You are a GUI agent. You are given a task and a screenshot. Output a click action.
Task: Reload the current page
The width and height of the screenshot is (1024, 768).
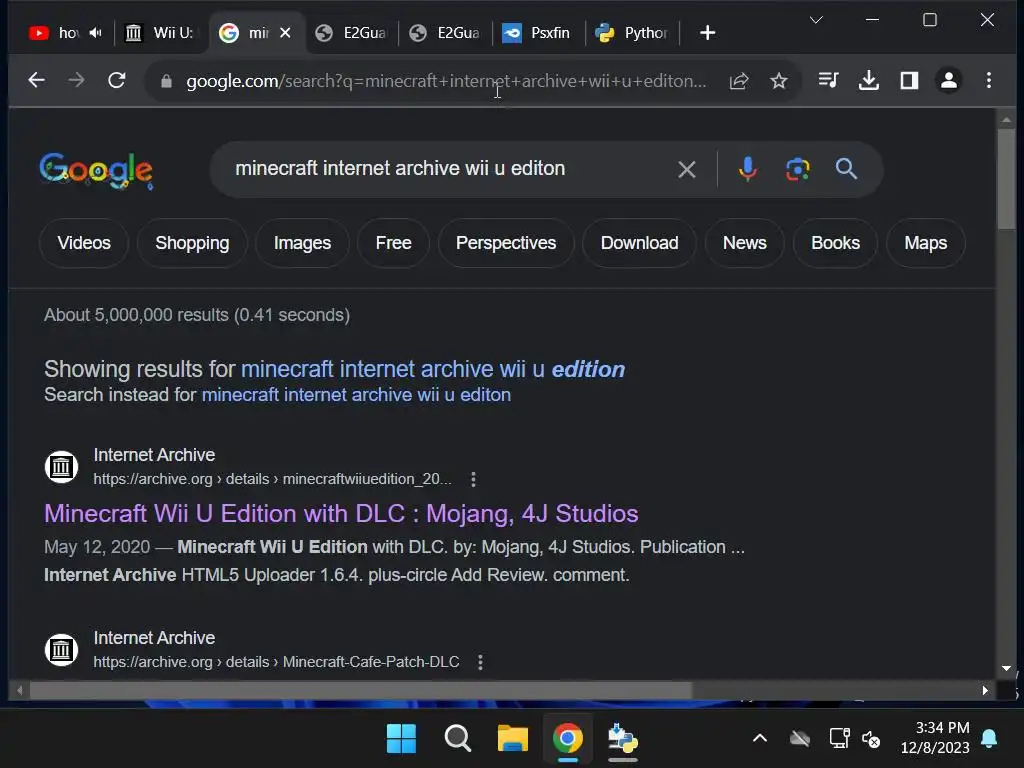(117, 80)
